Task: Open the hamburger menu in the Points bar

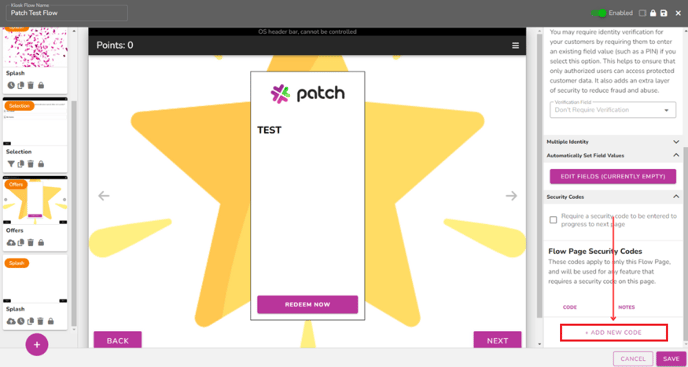Action: 516,46
